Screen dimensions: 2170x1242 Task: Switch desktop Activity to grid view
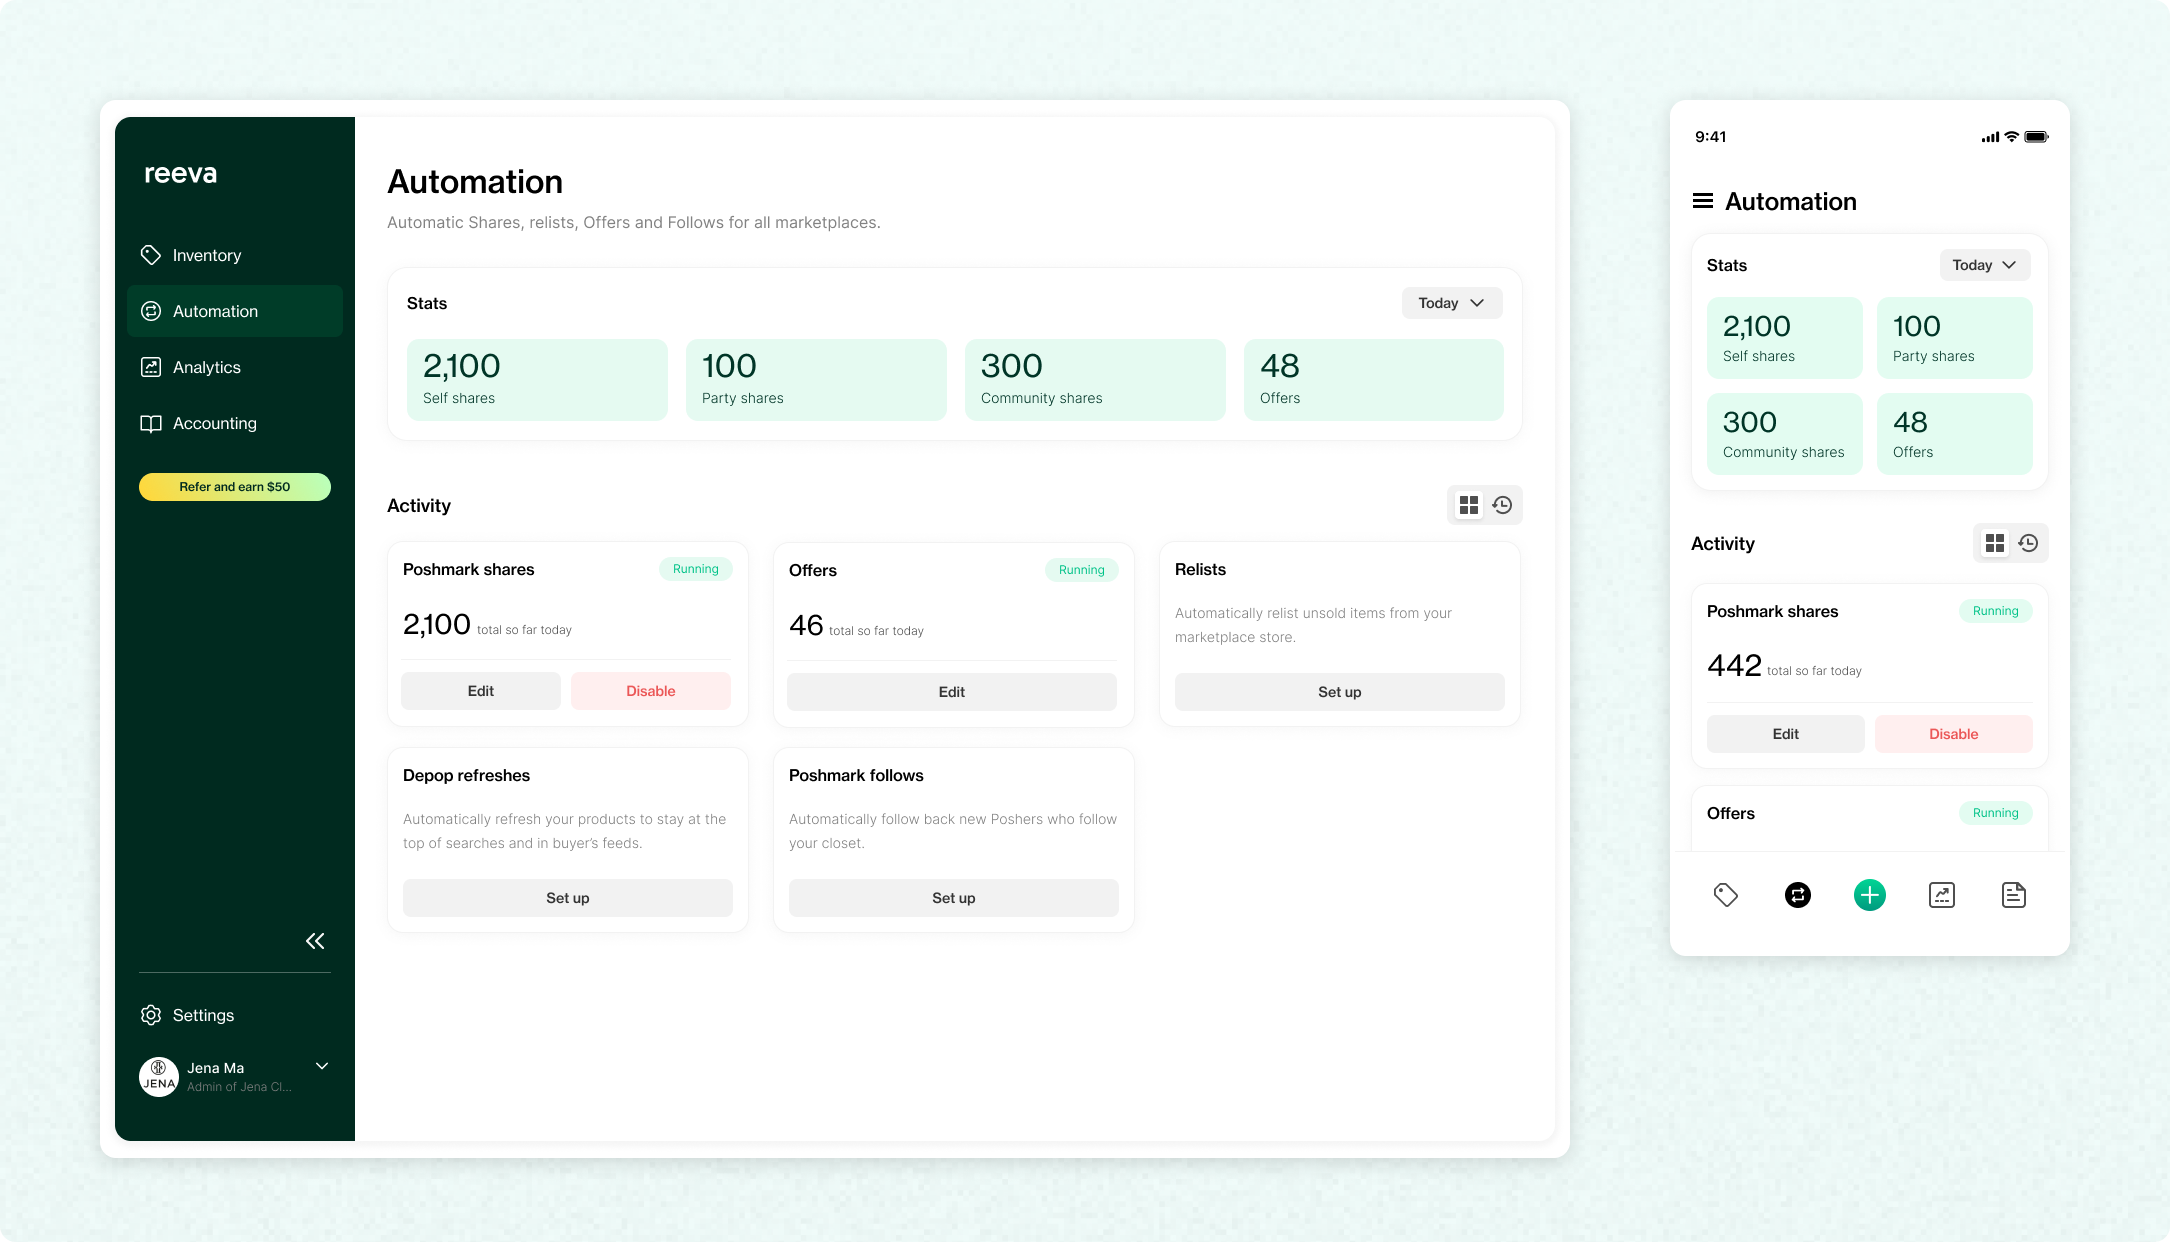click(x=1468, y=505)
